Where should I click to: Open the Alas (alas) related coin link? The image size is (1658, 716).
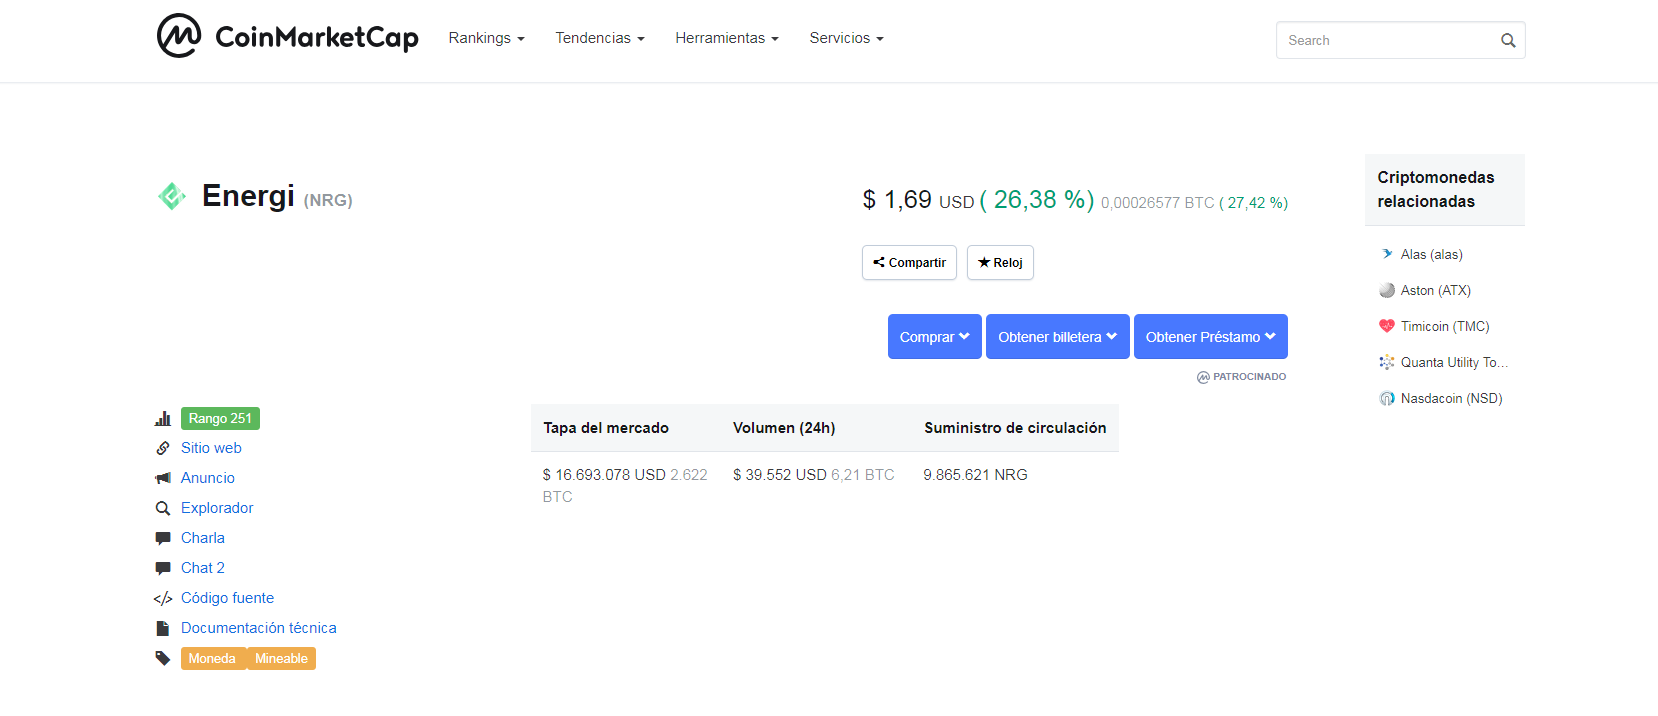coord(1431,255)
